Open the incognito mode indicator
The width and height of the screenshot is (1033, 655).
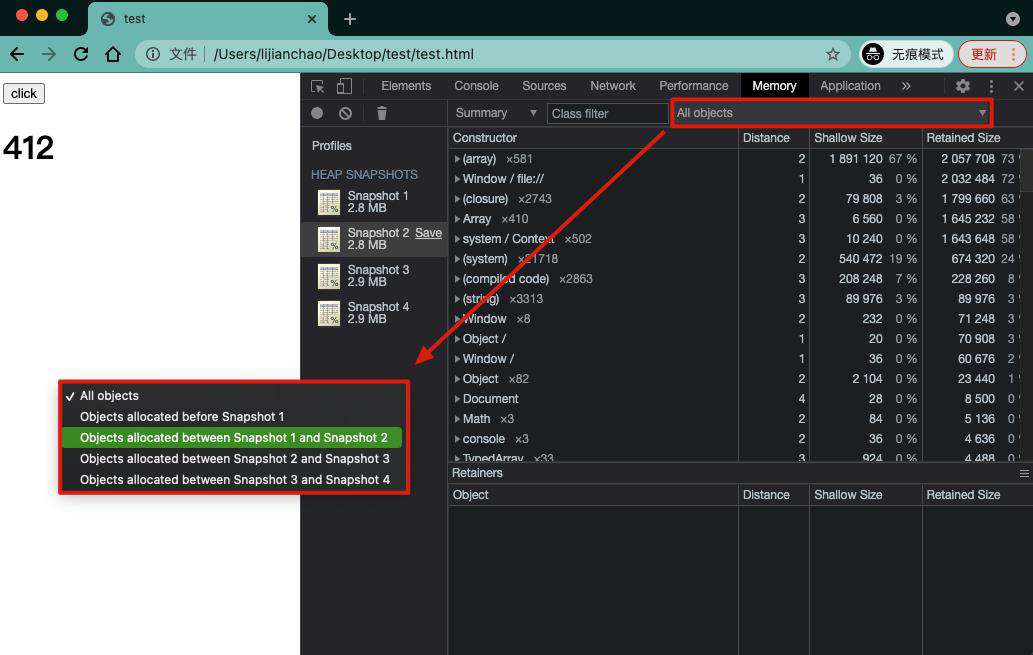pyautogui.click(x=906, y=54)
